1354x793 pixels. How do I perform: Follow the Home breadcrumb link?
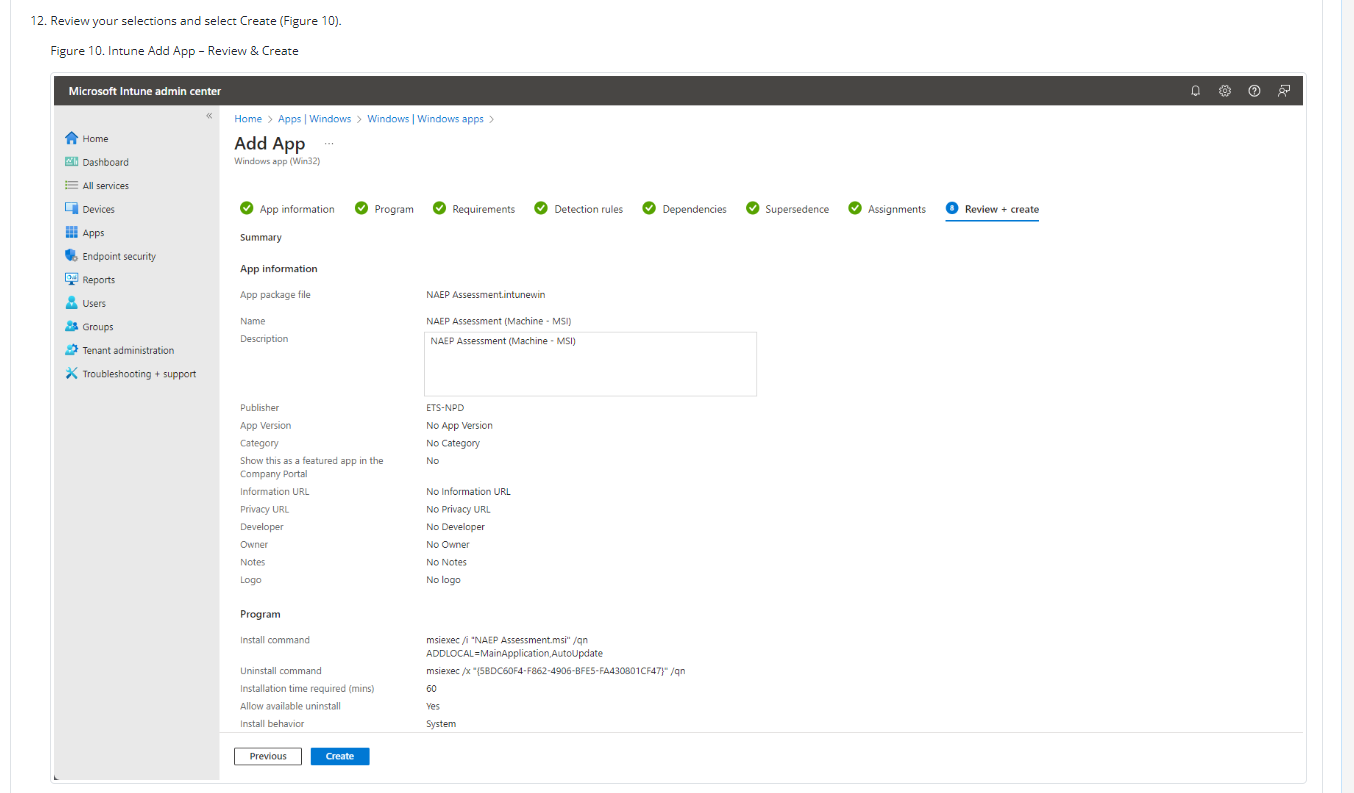248,119
